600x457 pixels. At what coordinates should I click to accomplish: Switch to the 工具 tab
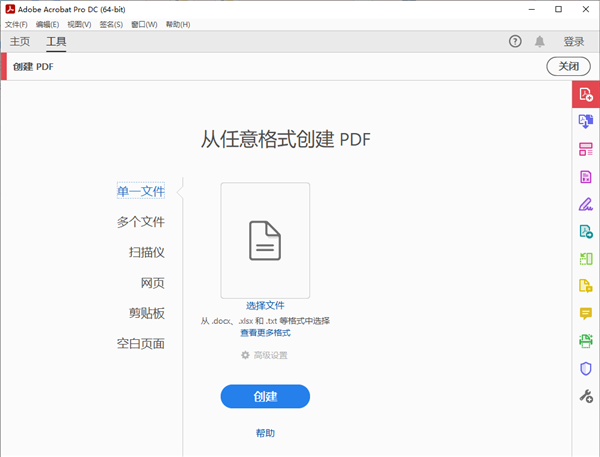click(x=56, y=41)
